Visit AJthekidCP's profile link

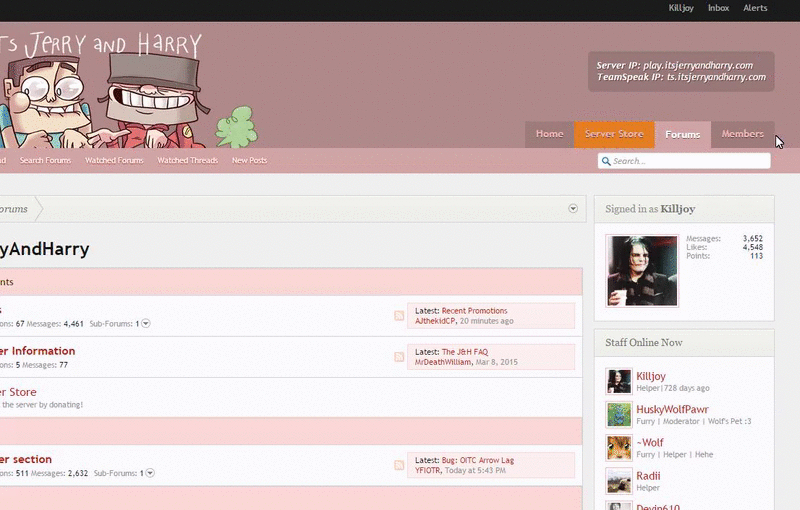435,321
